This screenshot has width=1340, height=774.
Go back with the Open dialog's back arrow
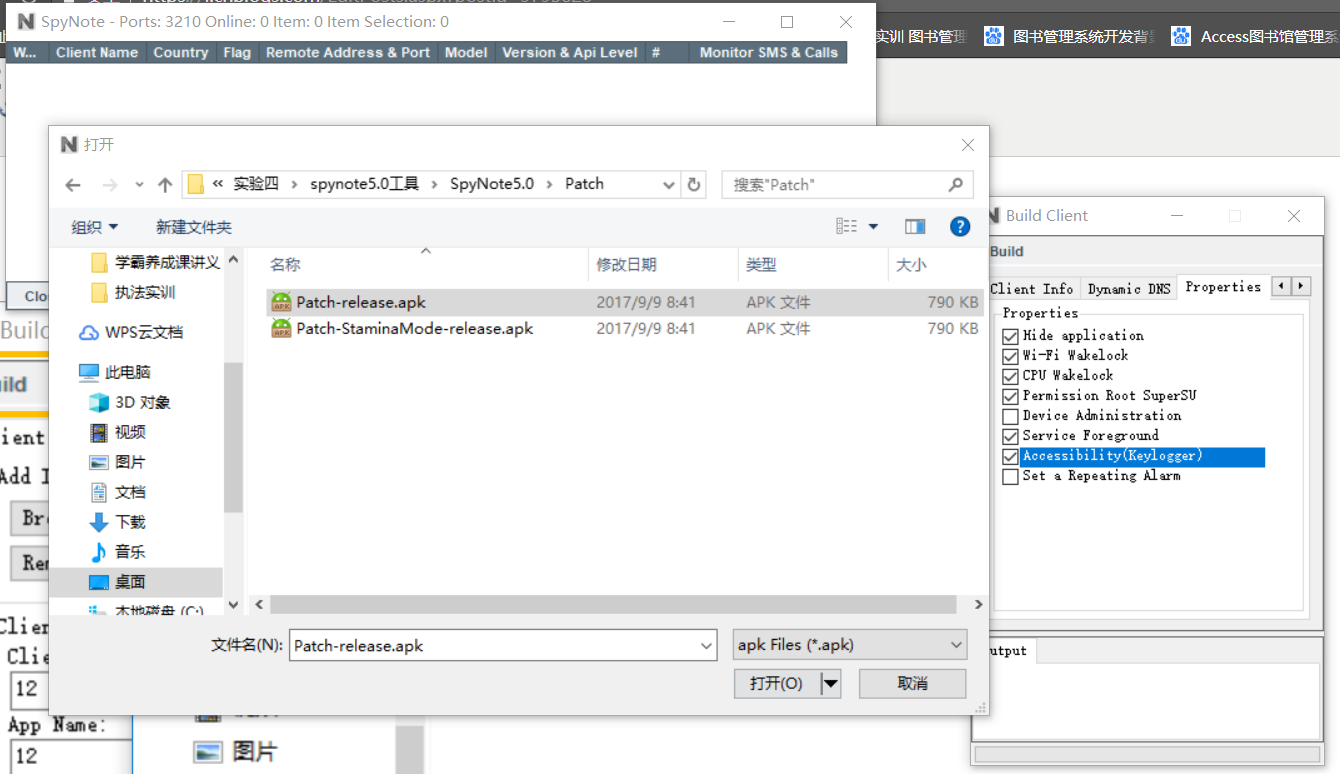(73, 185)
